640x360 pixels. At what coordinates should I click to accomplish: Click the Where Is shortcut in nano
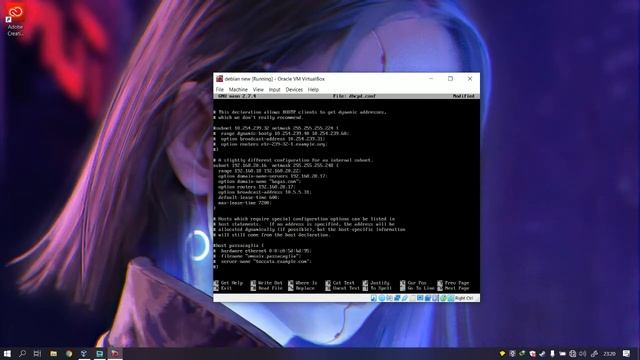(302, 283)
